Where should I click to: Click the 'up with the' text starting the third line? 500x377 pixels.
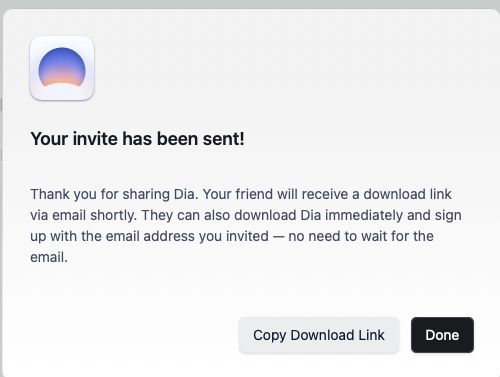pyautogui.click(x=66, y=236)
